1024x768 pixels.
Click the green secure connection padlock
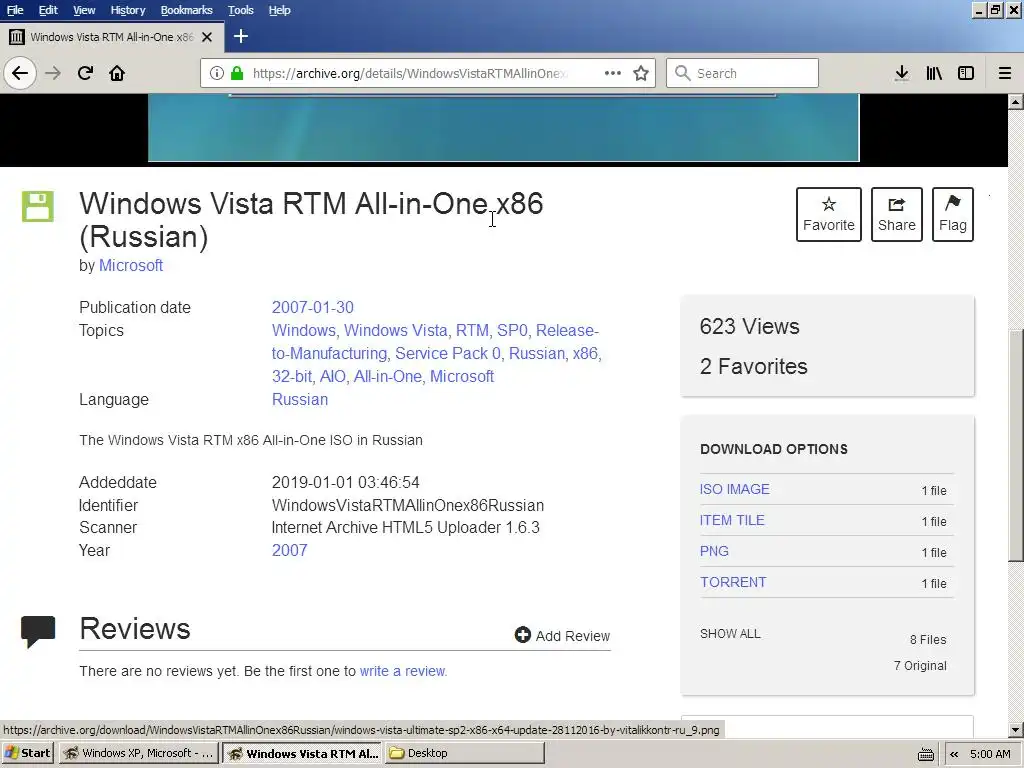tap(237, 73)
